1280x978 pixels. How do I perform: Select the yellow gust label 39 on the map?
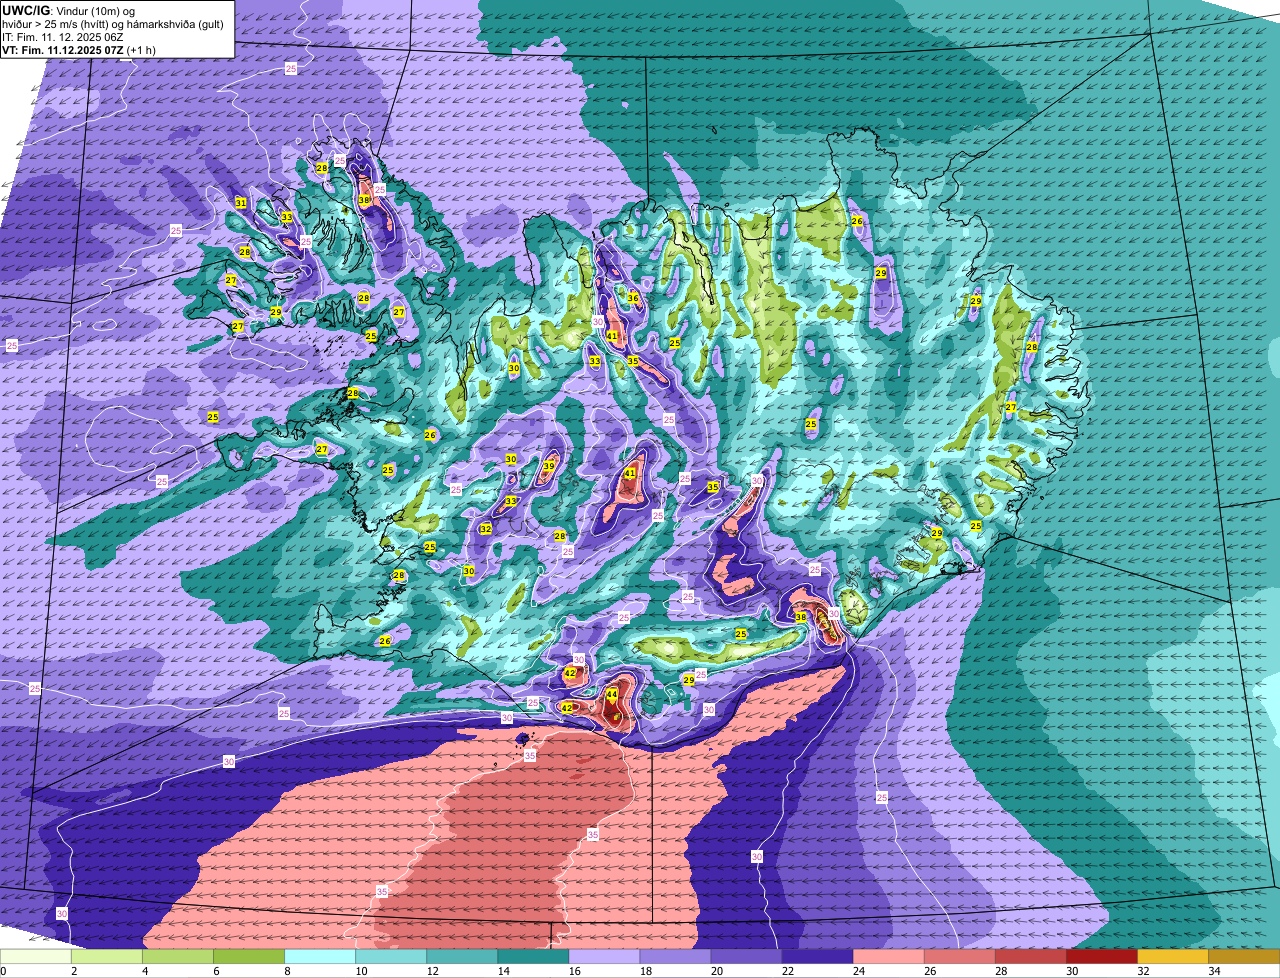(549, 466)
